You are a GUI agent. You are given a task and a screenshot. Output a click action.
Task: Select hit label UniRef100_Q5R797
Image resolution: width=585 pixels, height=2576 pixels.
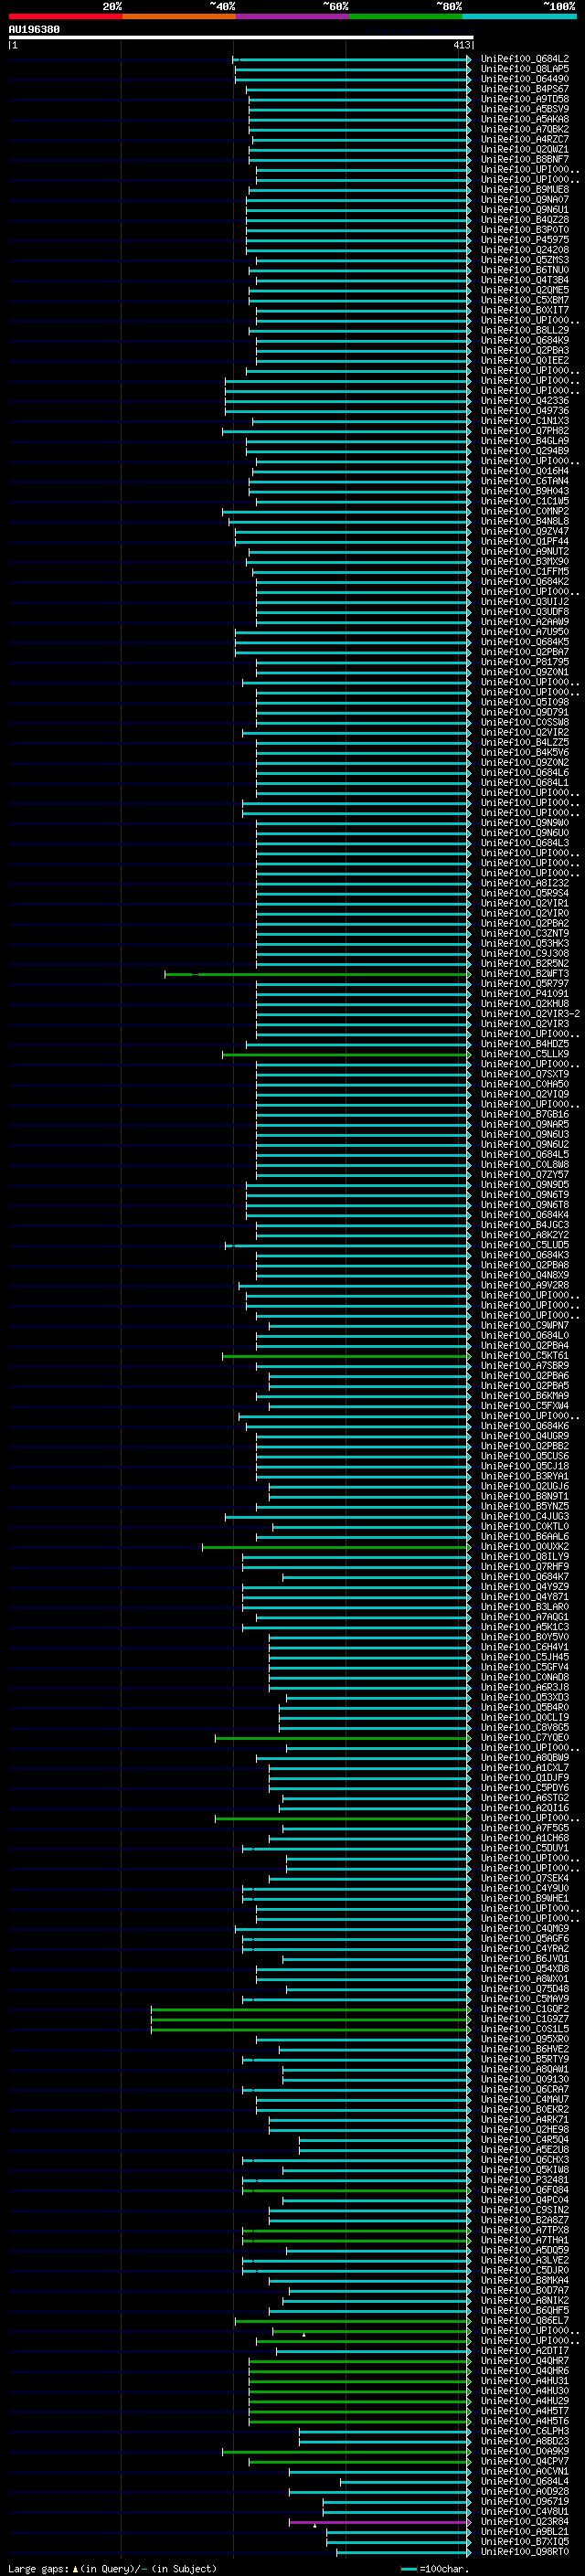point(524,983)
